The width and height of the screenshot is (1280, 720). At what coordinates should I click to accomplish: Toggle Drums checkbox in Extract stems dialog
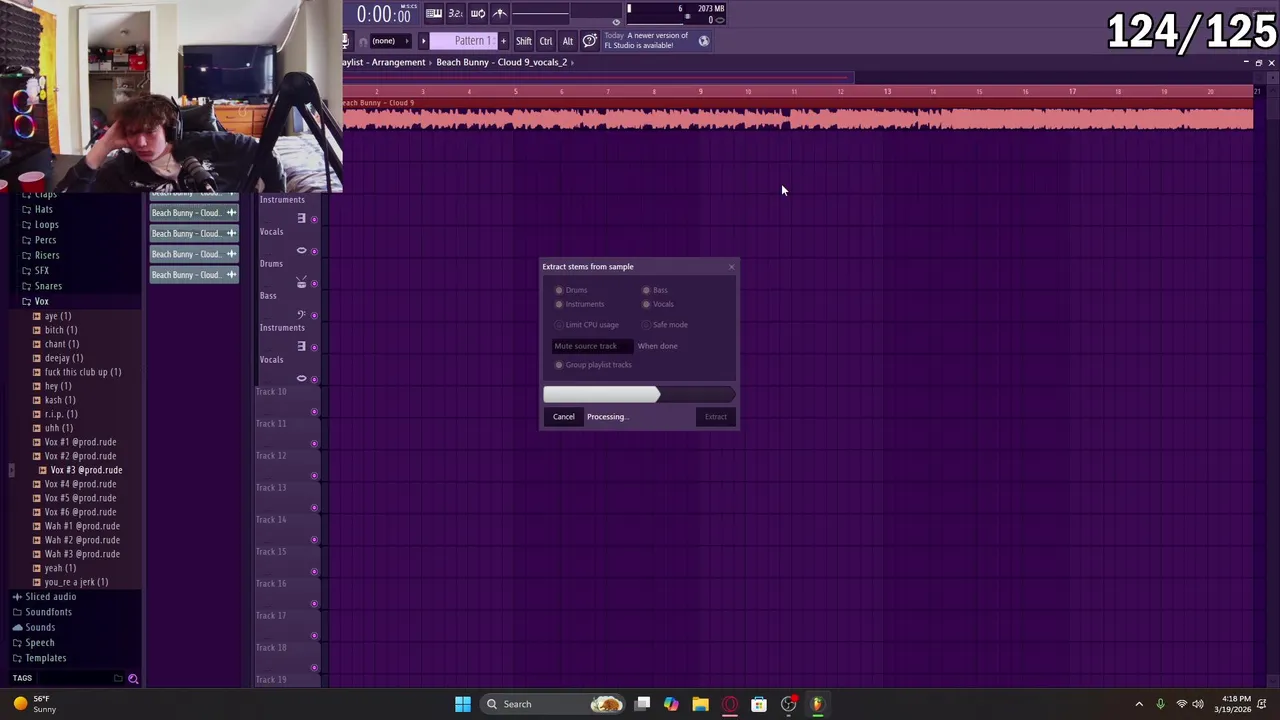coord(559,290)
